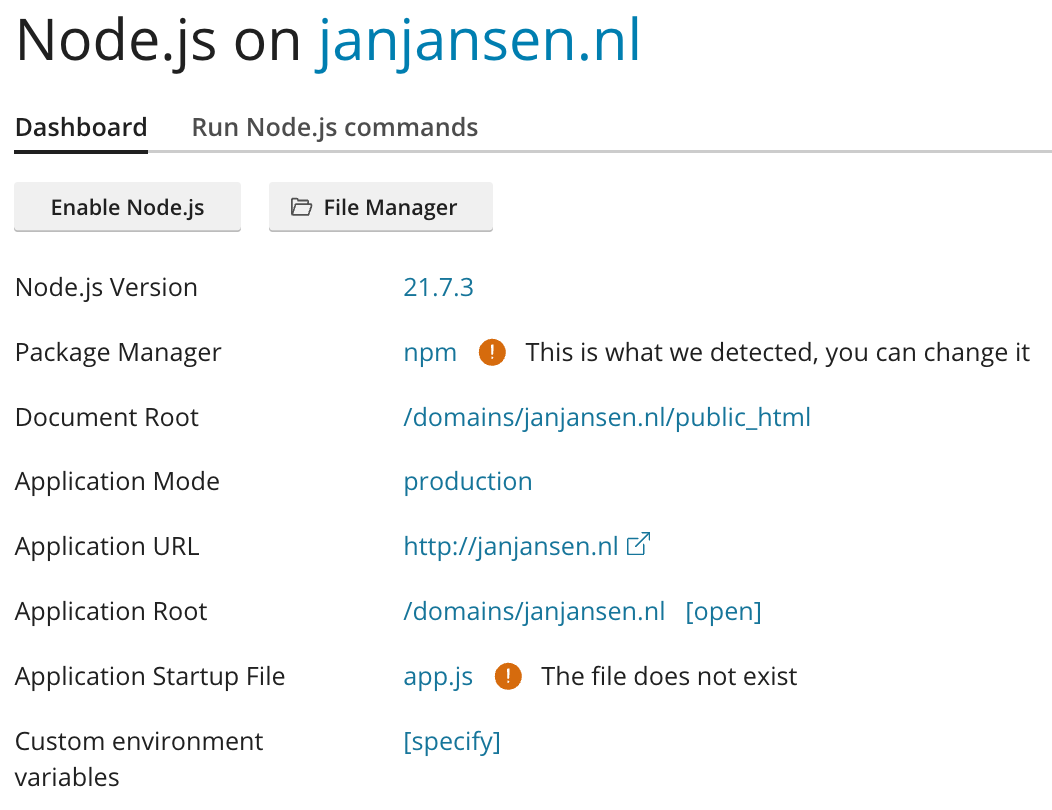The image size is (1052, 810).
Task: Click the folder icon on File Manager button
Action: click(301, 207)
